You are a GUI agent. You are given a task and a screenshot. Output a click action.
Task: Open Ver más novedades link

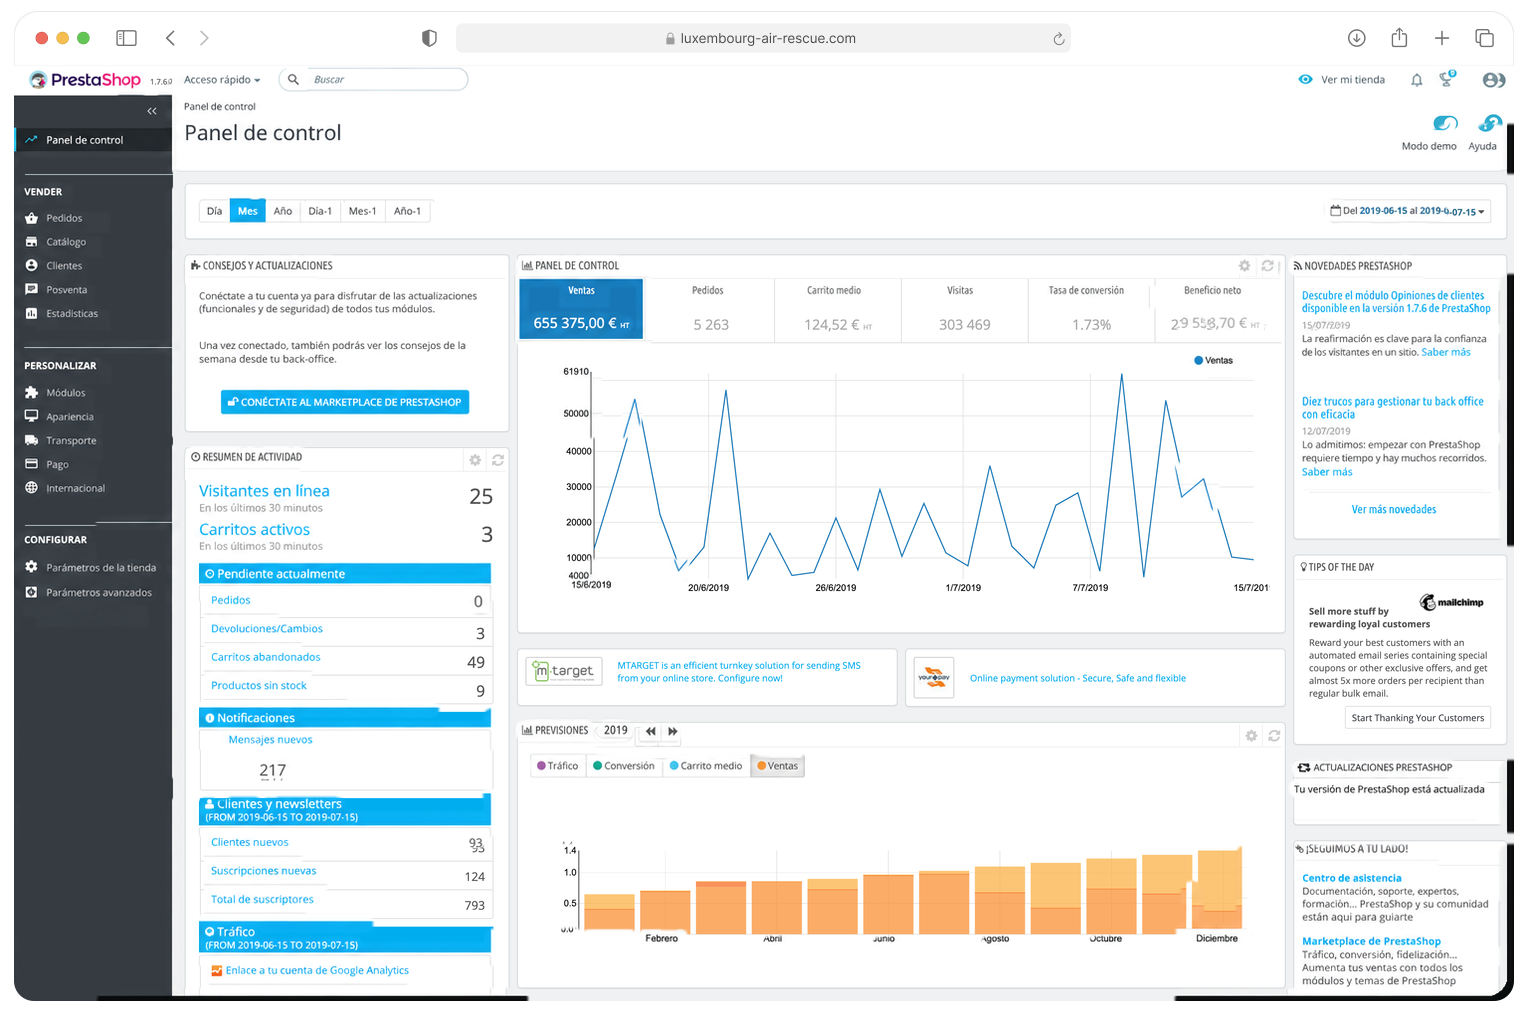[x=1394, y=510]
